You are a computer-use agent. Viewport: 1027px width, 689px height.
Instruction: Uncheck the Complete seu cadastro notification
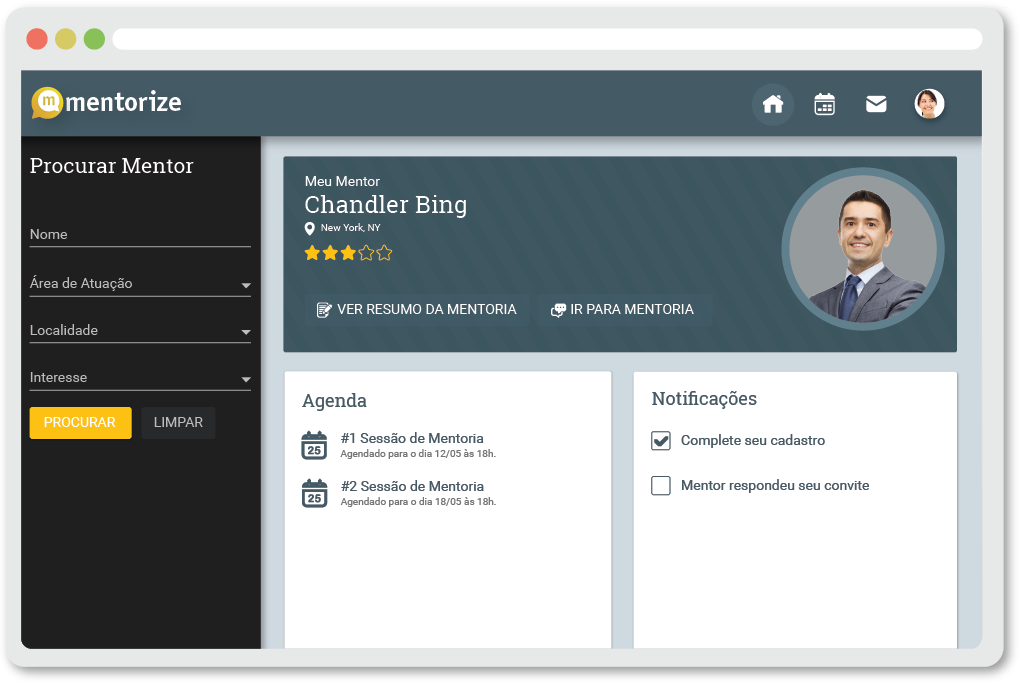(x=660, y=440)
